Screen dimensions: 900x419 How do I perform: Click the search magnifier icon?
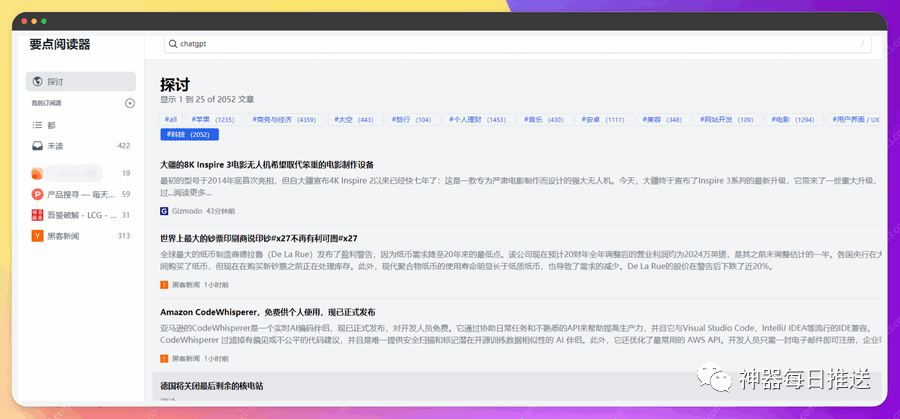[x=173, y=44]
